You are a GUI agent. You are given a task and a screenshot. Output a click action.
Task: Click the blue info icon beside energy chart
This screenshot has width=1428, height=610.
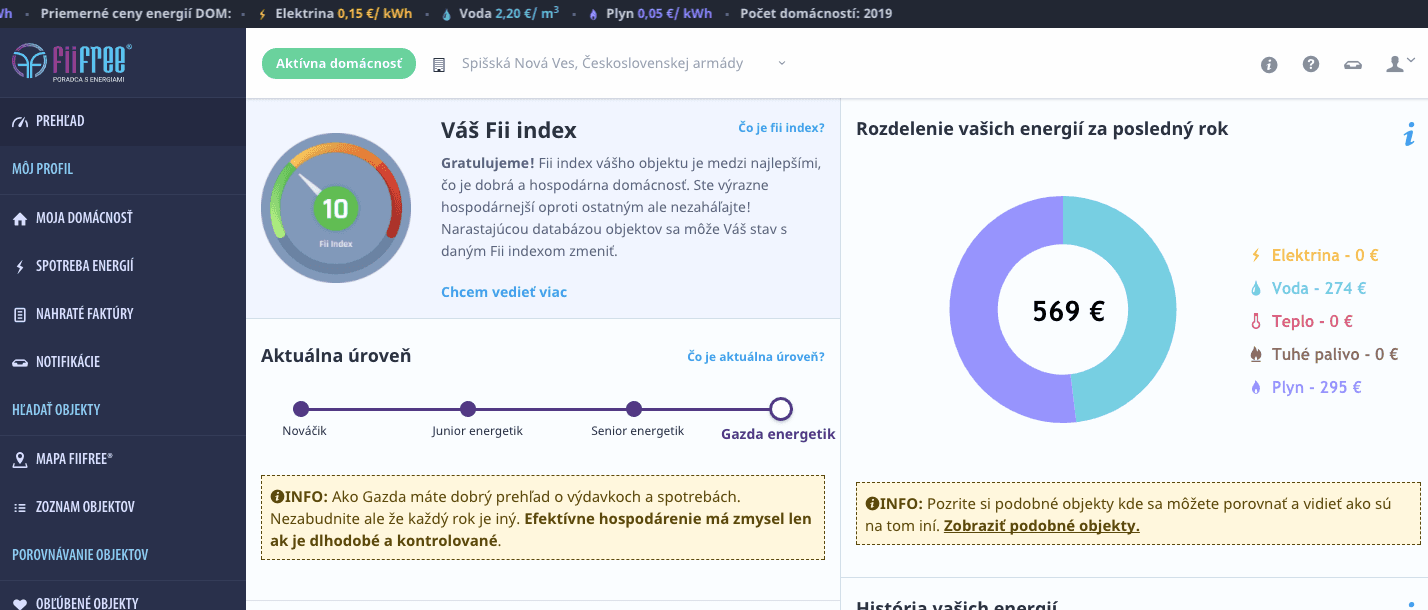coord(1409,134)
